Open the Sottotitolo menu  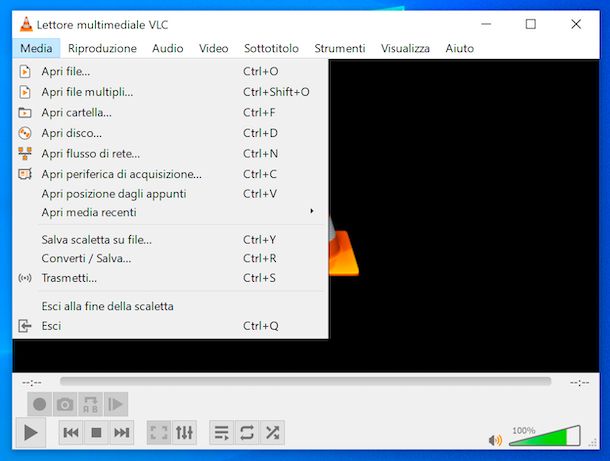tap(271, 48)
